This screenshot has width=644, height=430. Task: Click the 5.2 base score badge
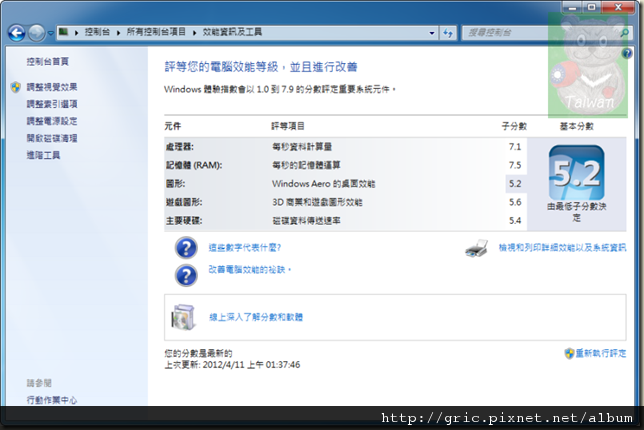click(576, 173)
